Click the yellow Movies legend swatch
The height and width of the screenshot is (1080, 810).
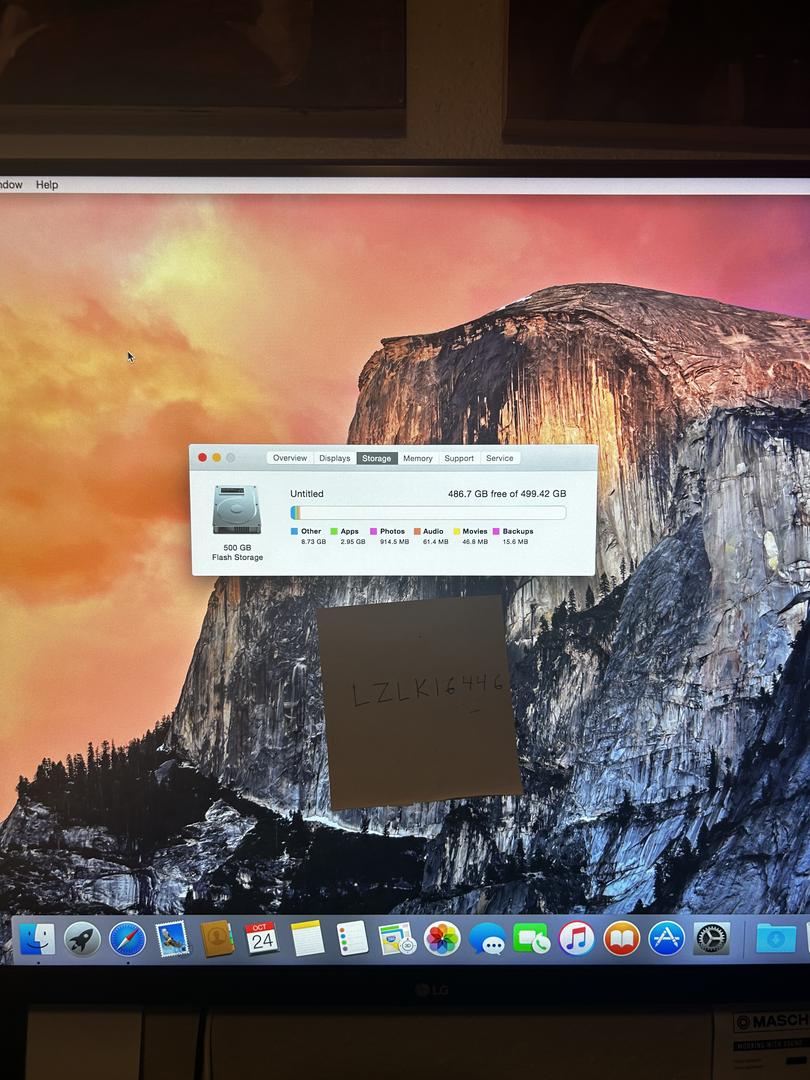pyautogui.click(x=456, y=531)
